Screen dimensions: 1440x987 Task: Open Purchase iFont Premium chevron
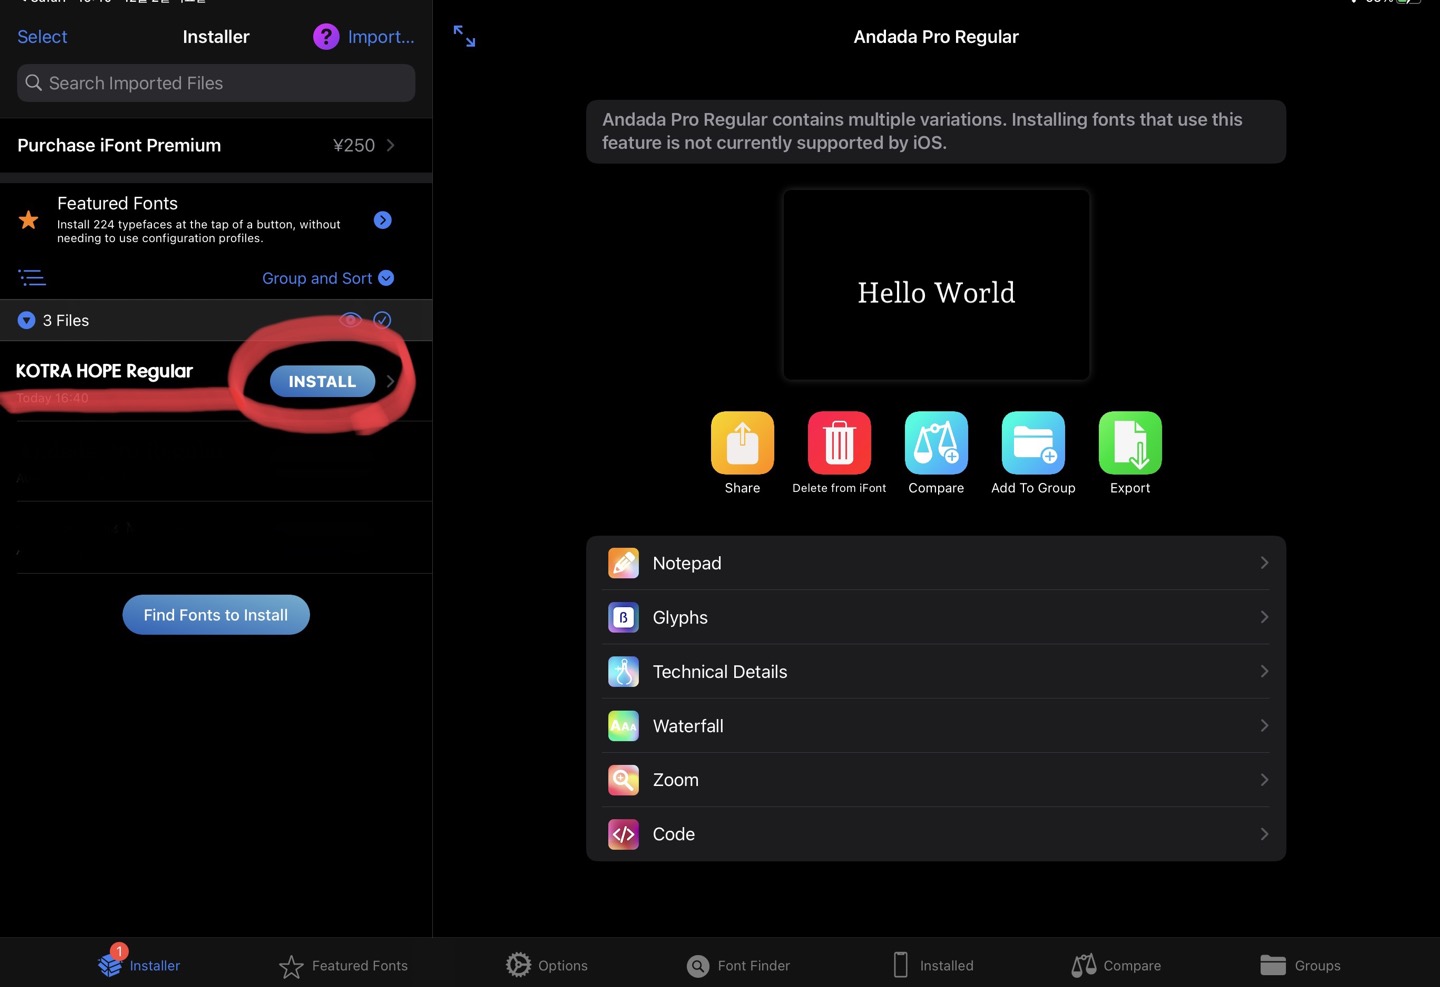pos(390,145)
